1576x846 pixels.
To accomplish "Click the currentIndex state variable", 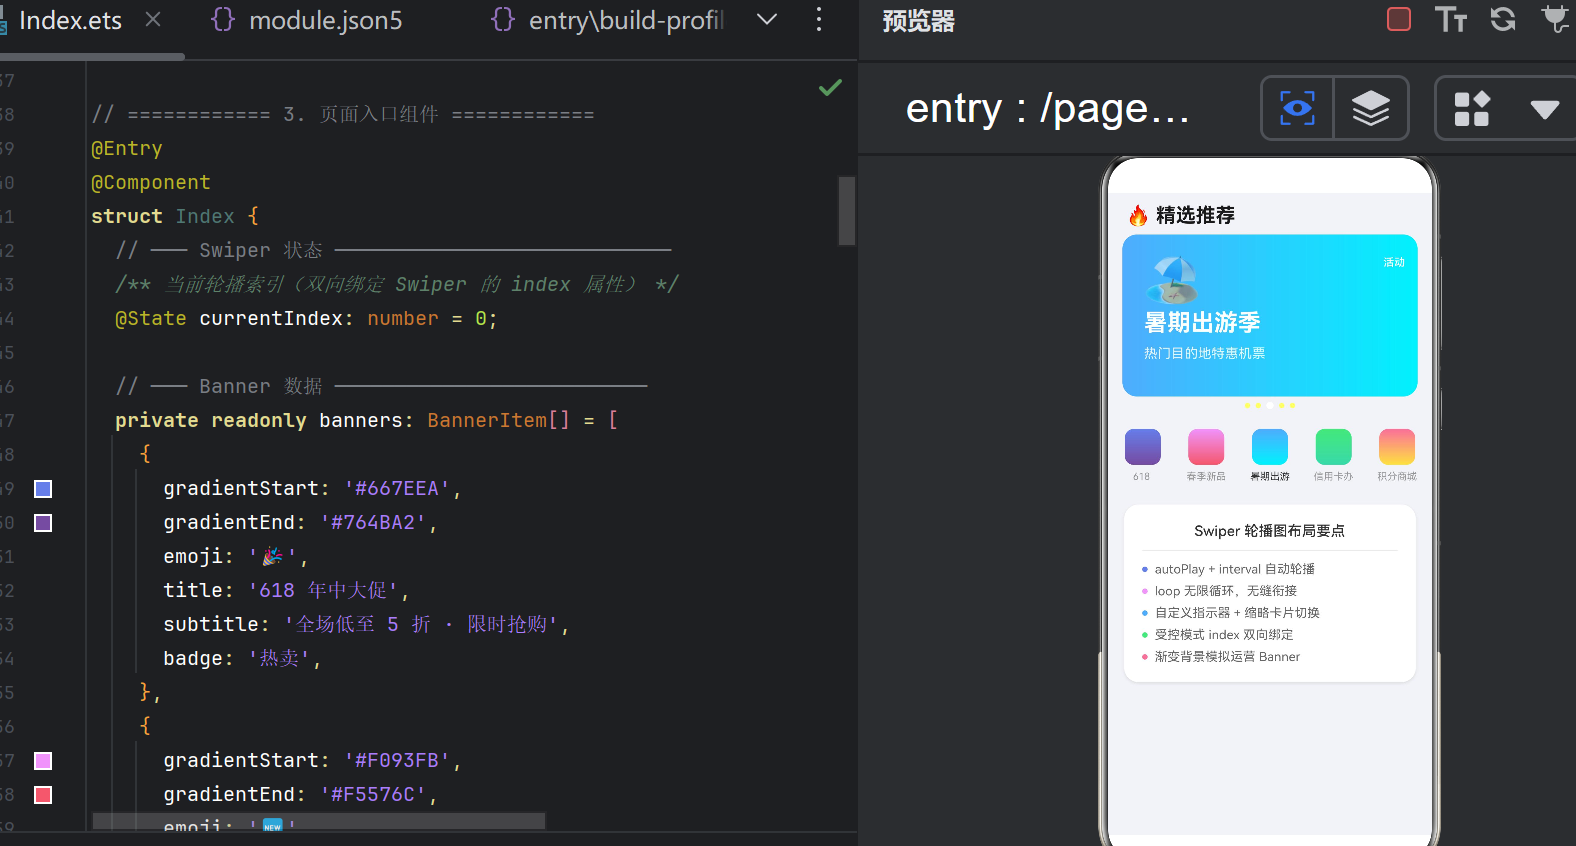I will [x=271, y=319].
